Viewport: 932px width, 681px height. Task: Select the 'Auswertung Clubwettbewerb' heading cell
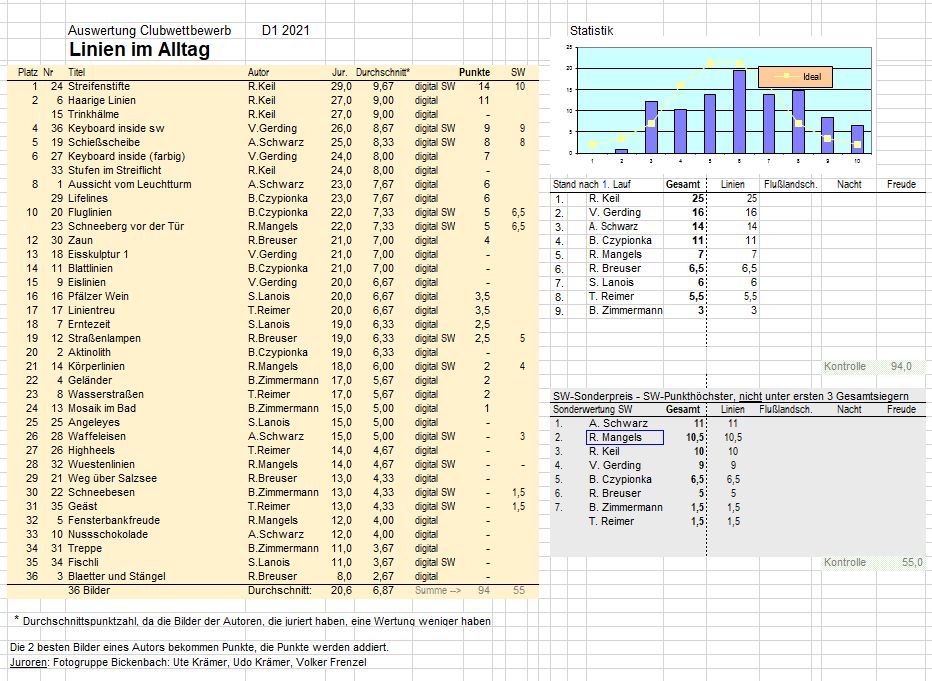(x=149, y=30)
